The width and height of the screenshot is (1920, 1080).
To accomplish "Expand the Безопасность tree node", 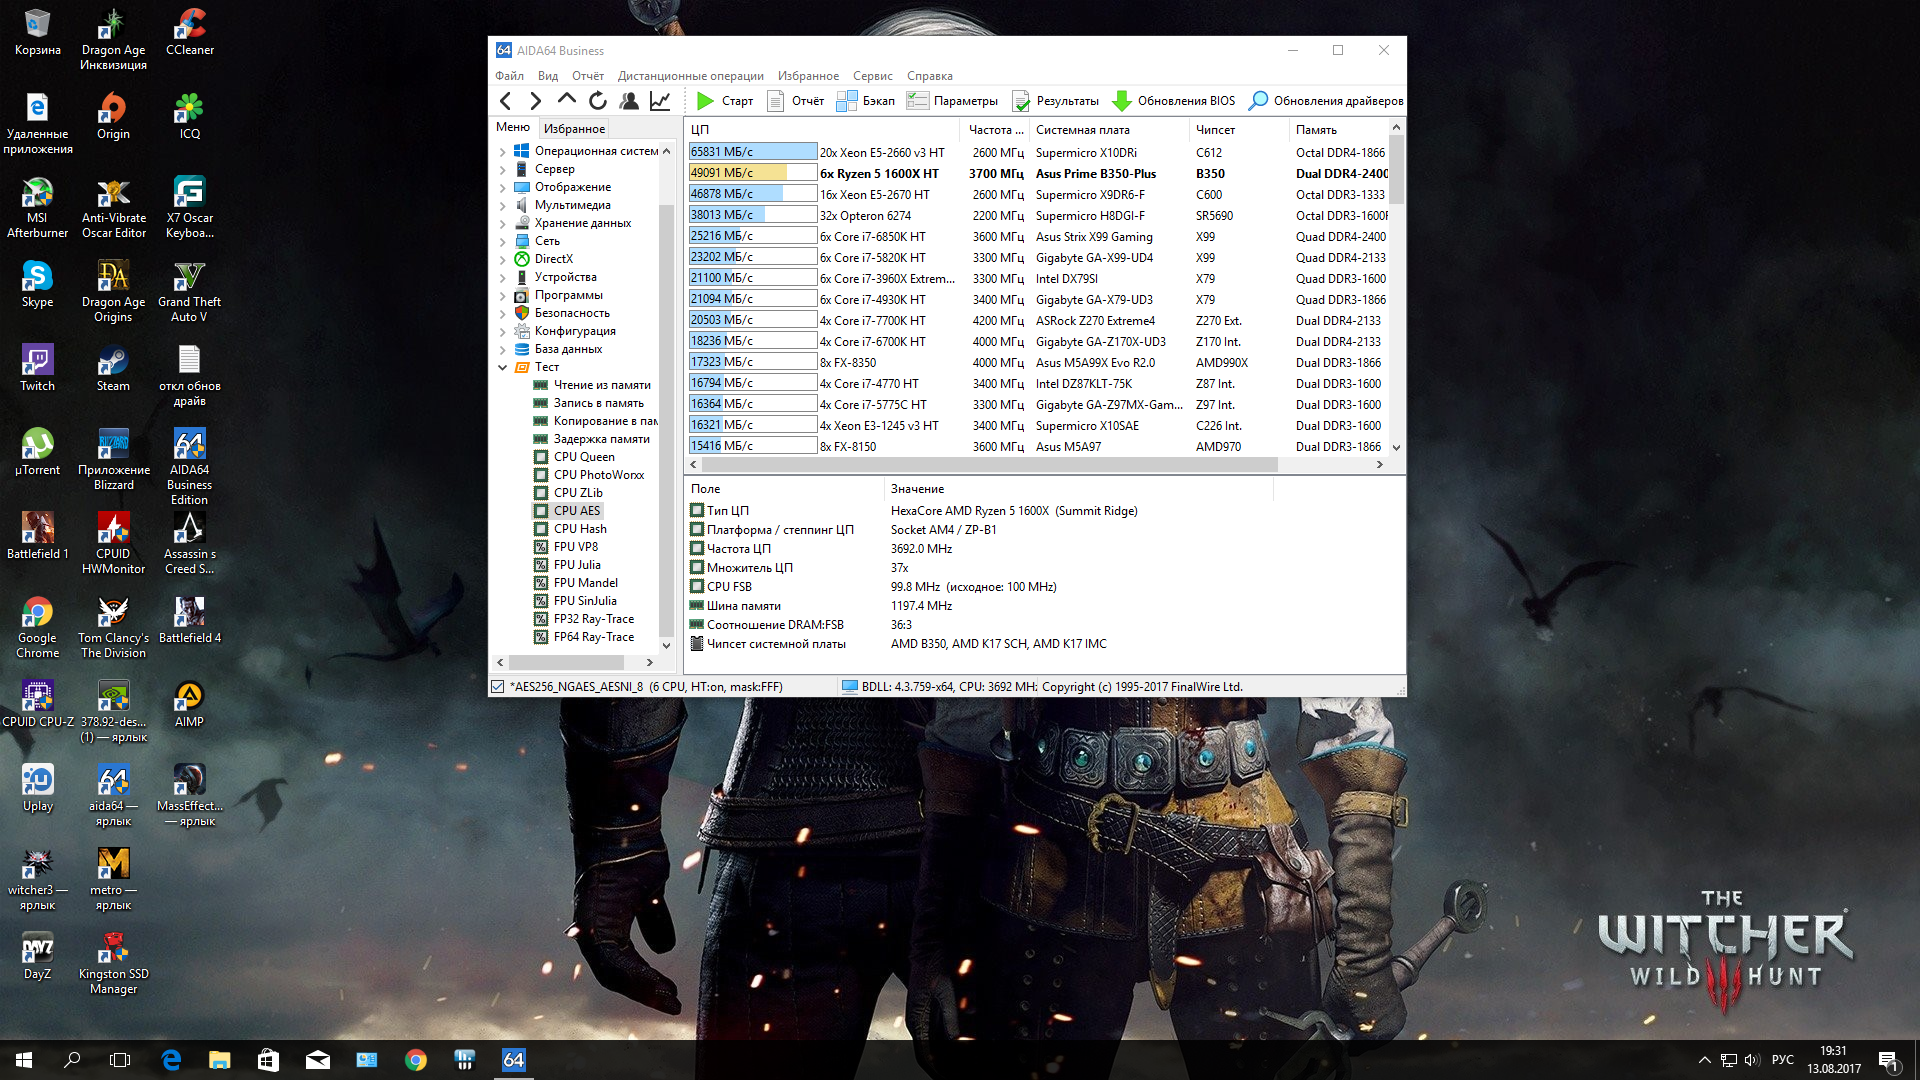I will click(x=502, y=314).
